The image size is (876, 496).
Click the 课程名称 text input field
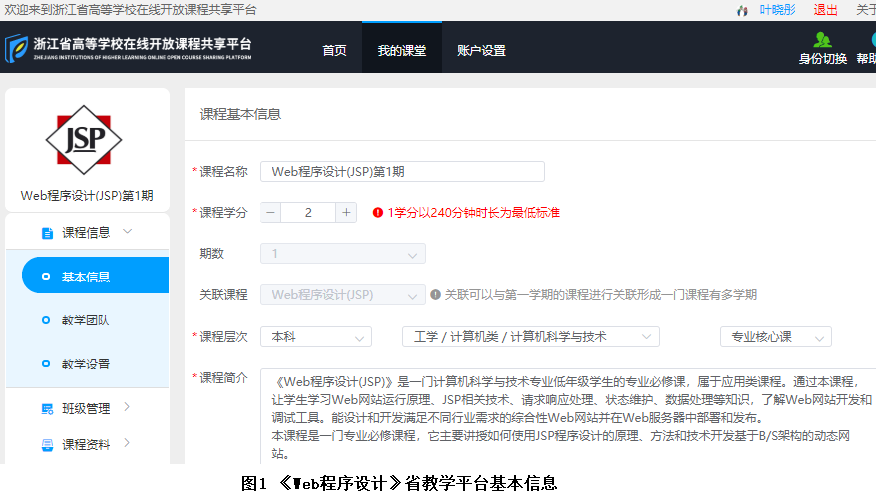click(402, 172)
